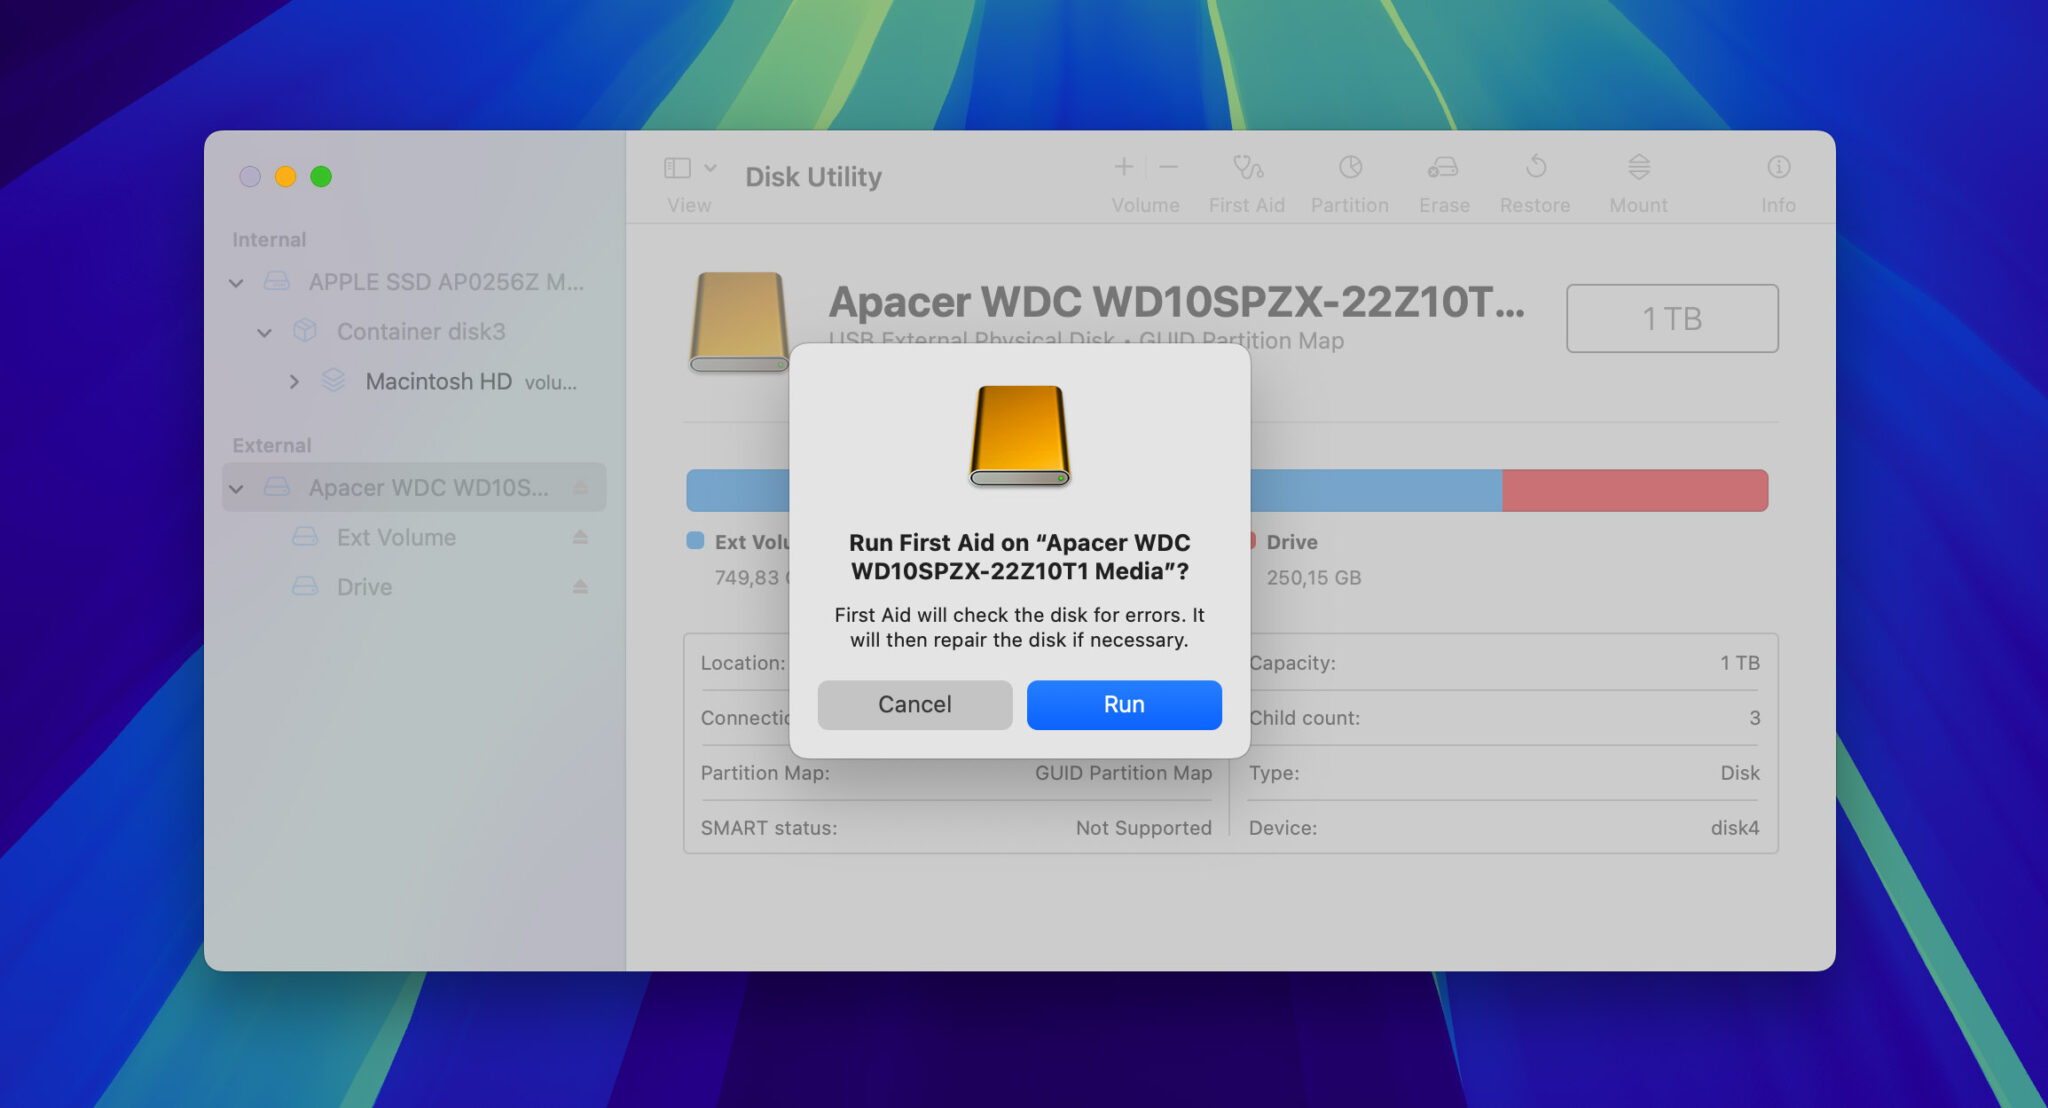Viewport: 2048px width, 1108px height.
Task: Click the View sidebar icon
Action: pos(676,169)
